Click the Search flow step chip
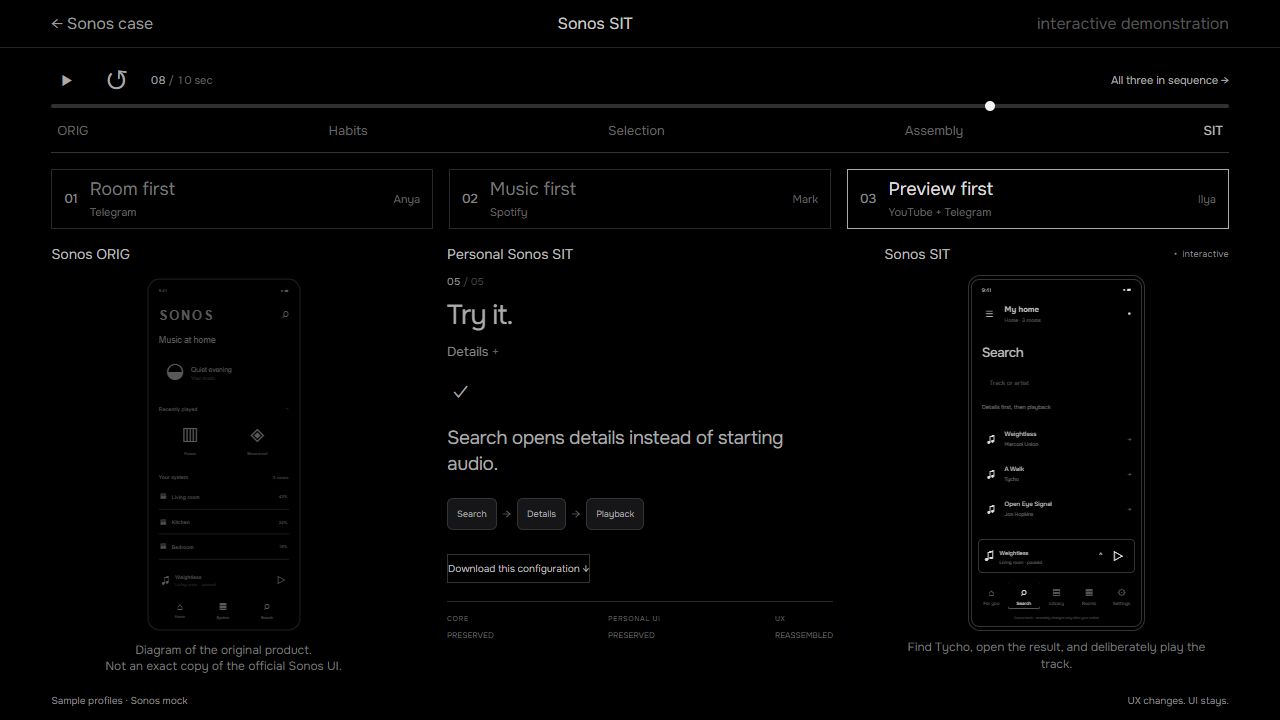The image size is (1280, 720). [x=472, y=514]
